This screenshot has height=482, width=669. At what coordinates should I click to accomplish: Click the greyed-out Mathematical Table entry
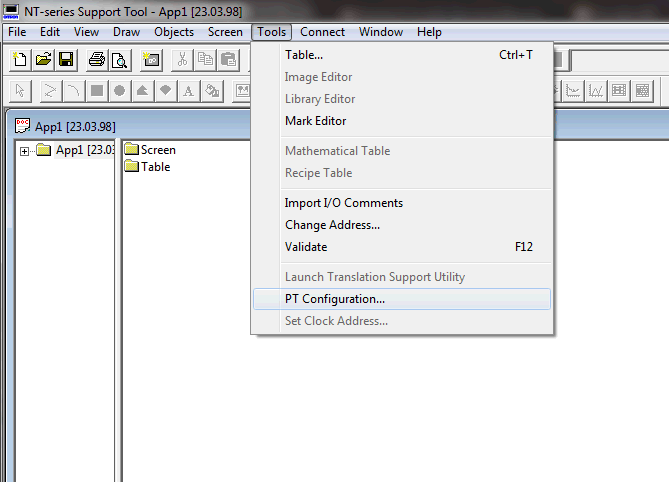pos(402,151)
